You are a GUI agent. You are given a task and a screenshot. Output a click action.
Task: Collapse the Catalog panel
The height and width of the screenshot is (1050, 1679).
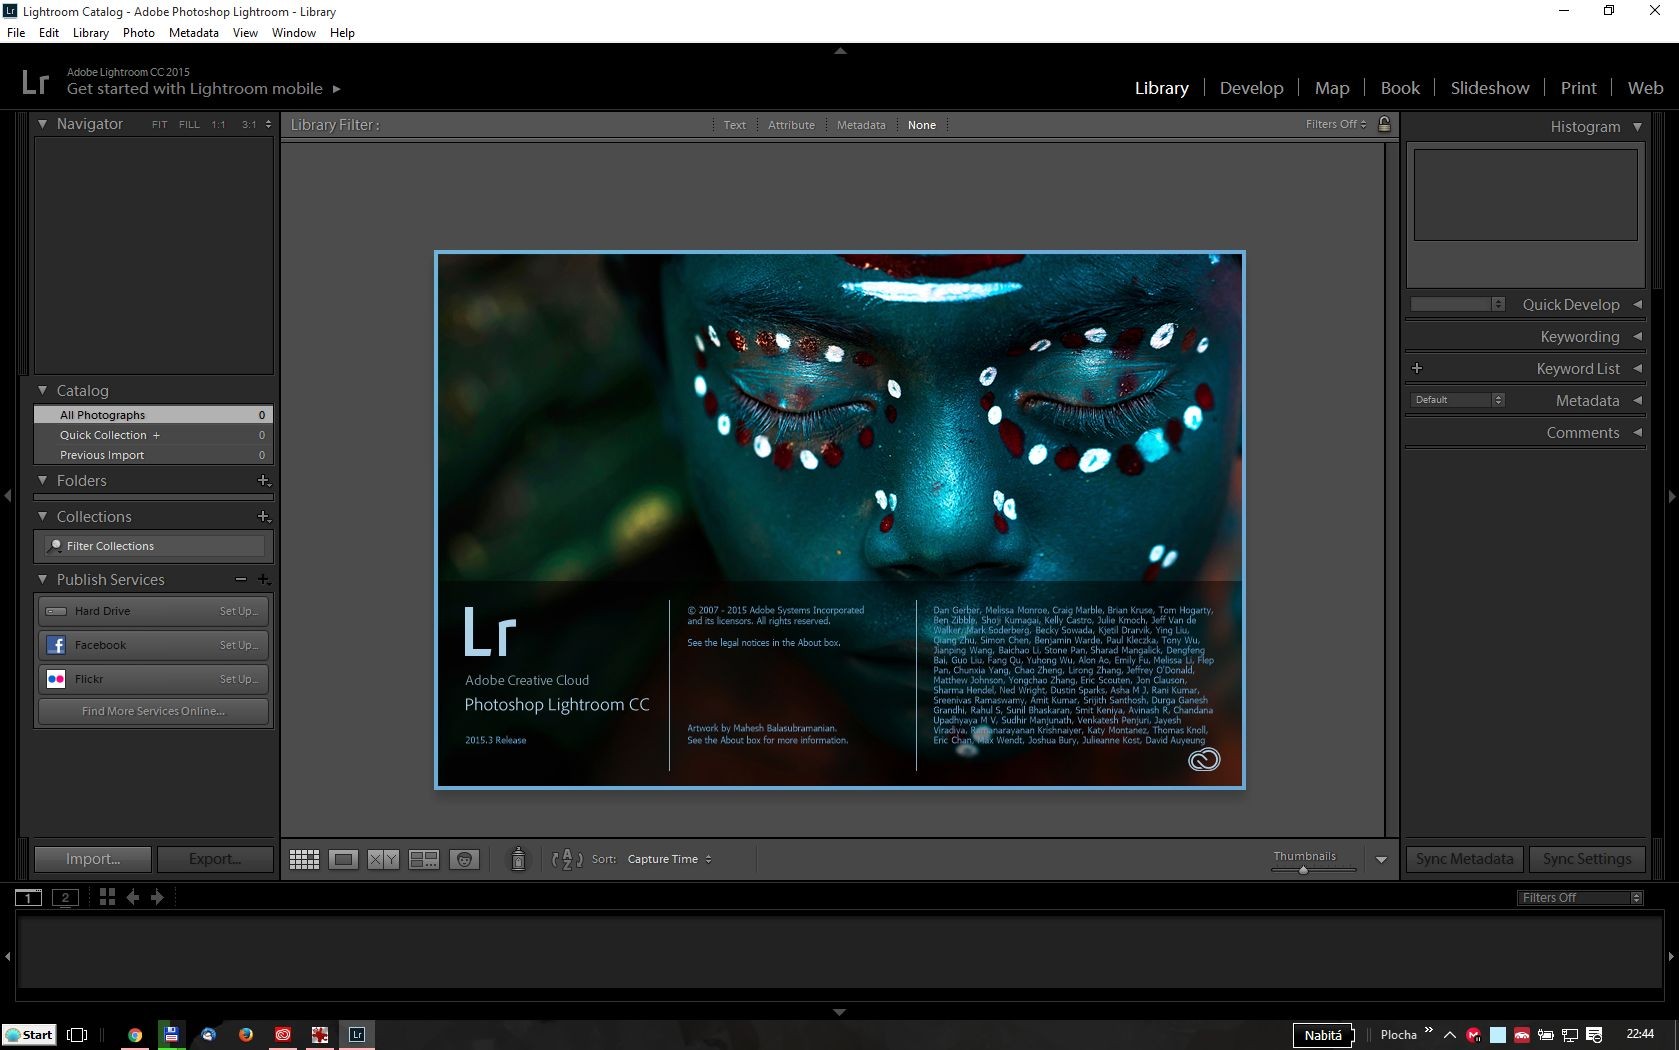tap(43, 391)
